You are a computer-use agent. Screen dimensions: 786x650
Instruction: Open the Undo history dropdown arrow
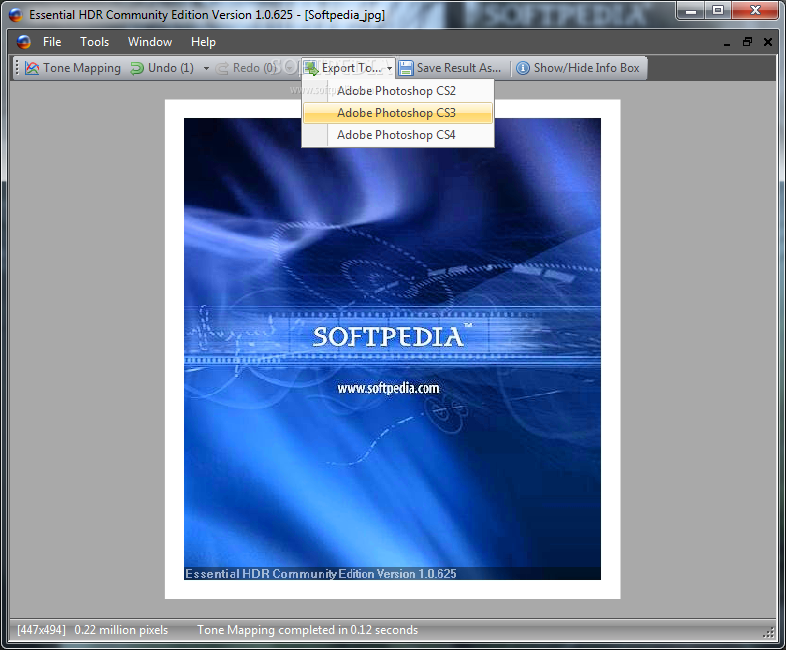(x=206, y=68)
